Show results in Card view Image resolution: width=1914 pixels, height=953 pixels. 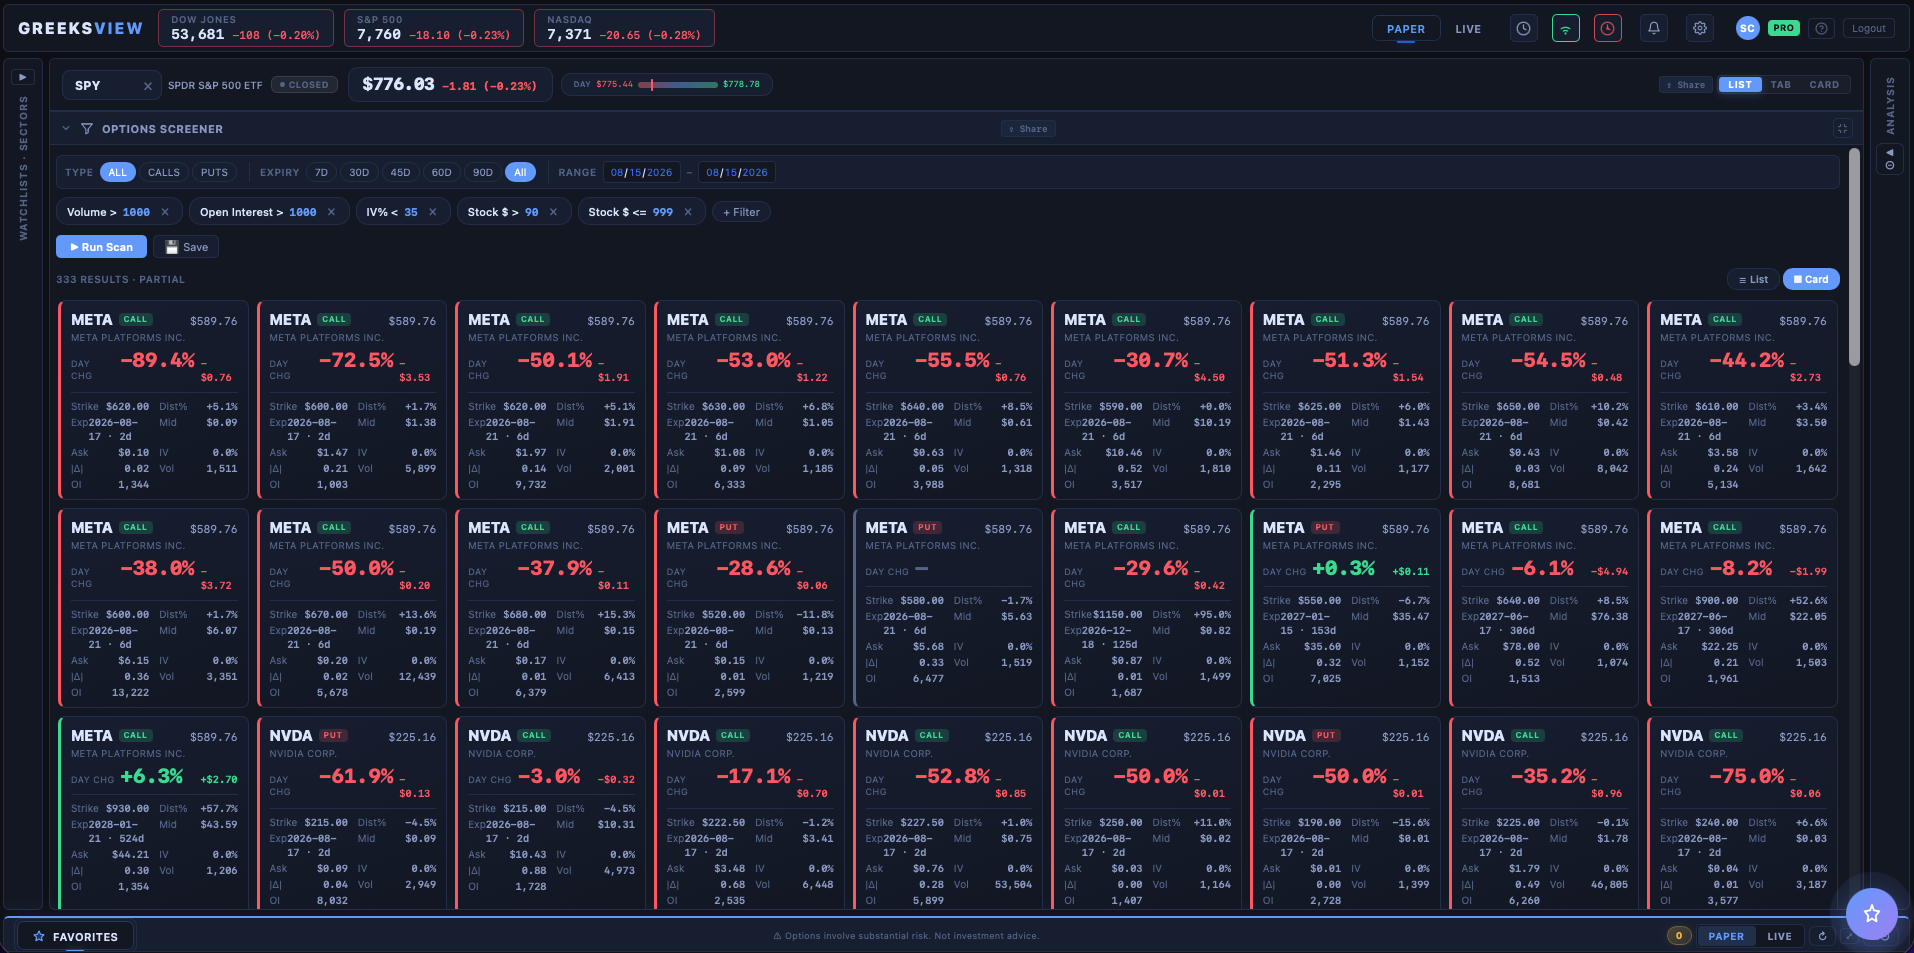[x=1811, y=280]
